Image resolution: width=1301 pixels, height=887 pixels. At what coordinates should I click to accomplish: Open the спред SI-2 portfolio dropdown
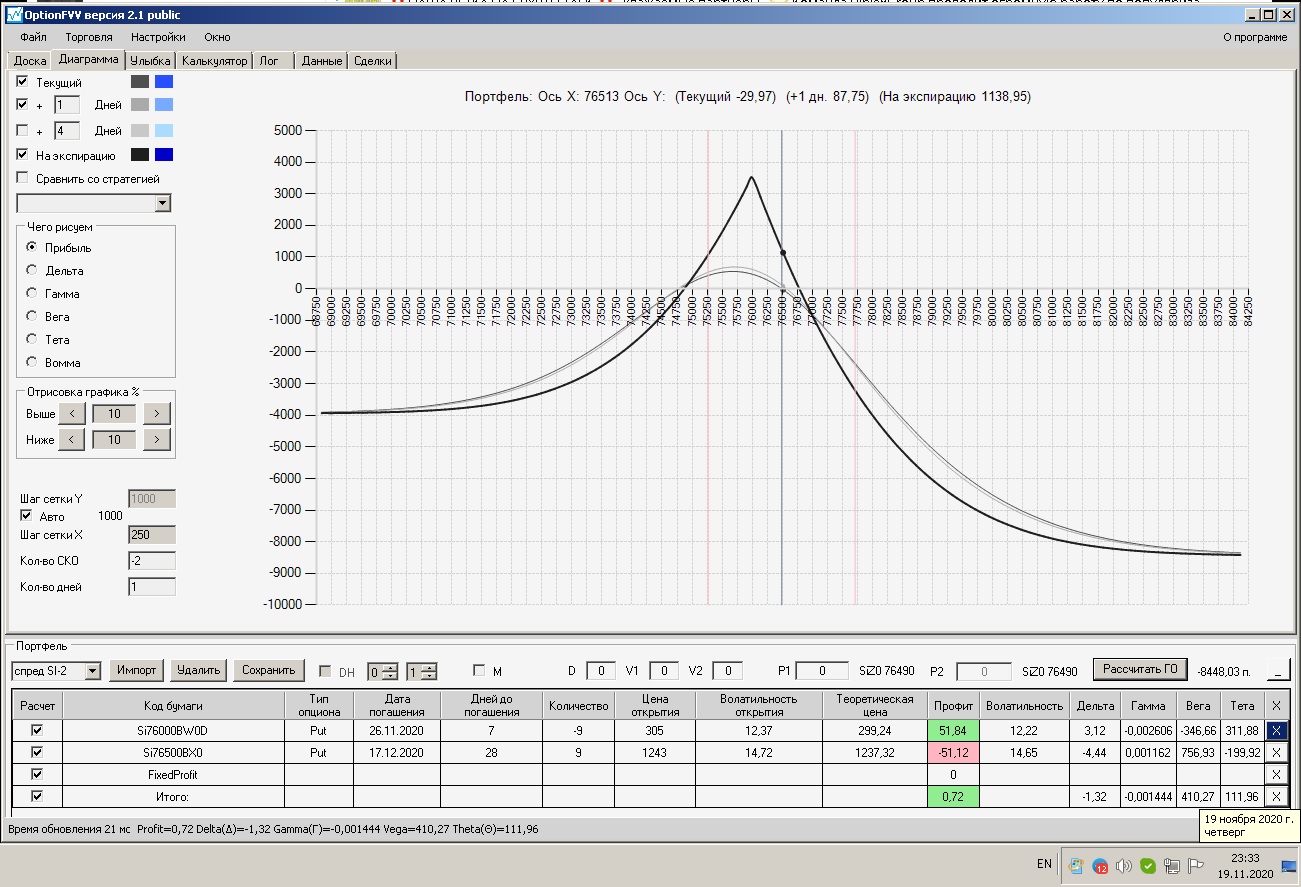(93, 671)
